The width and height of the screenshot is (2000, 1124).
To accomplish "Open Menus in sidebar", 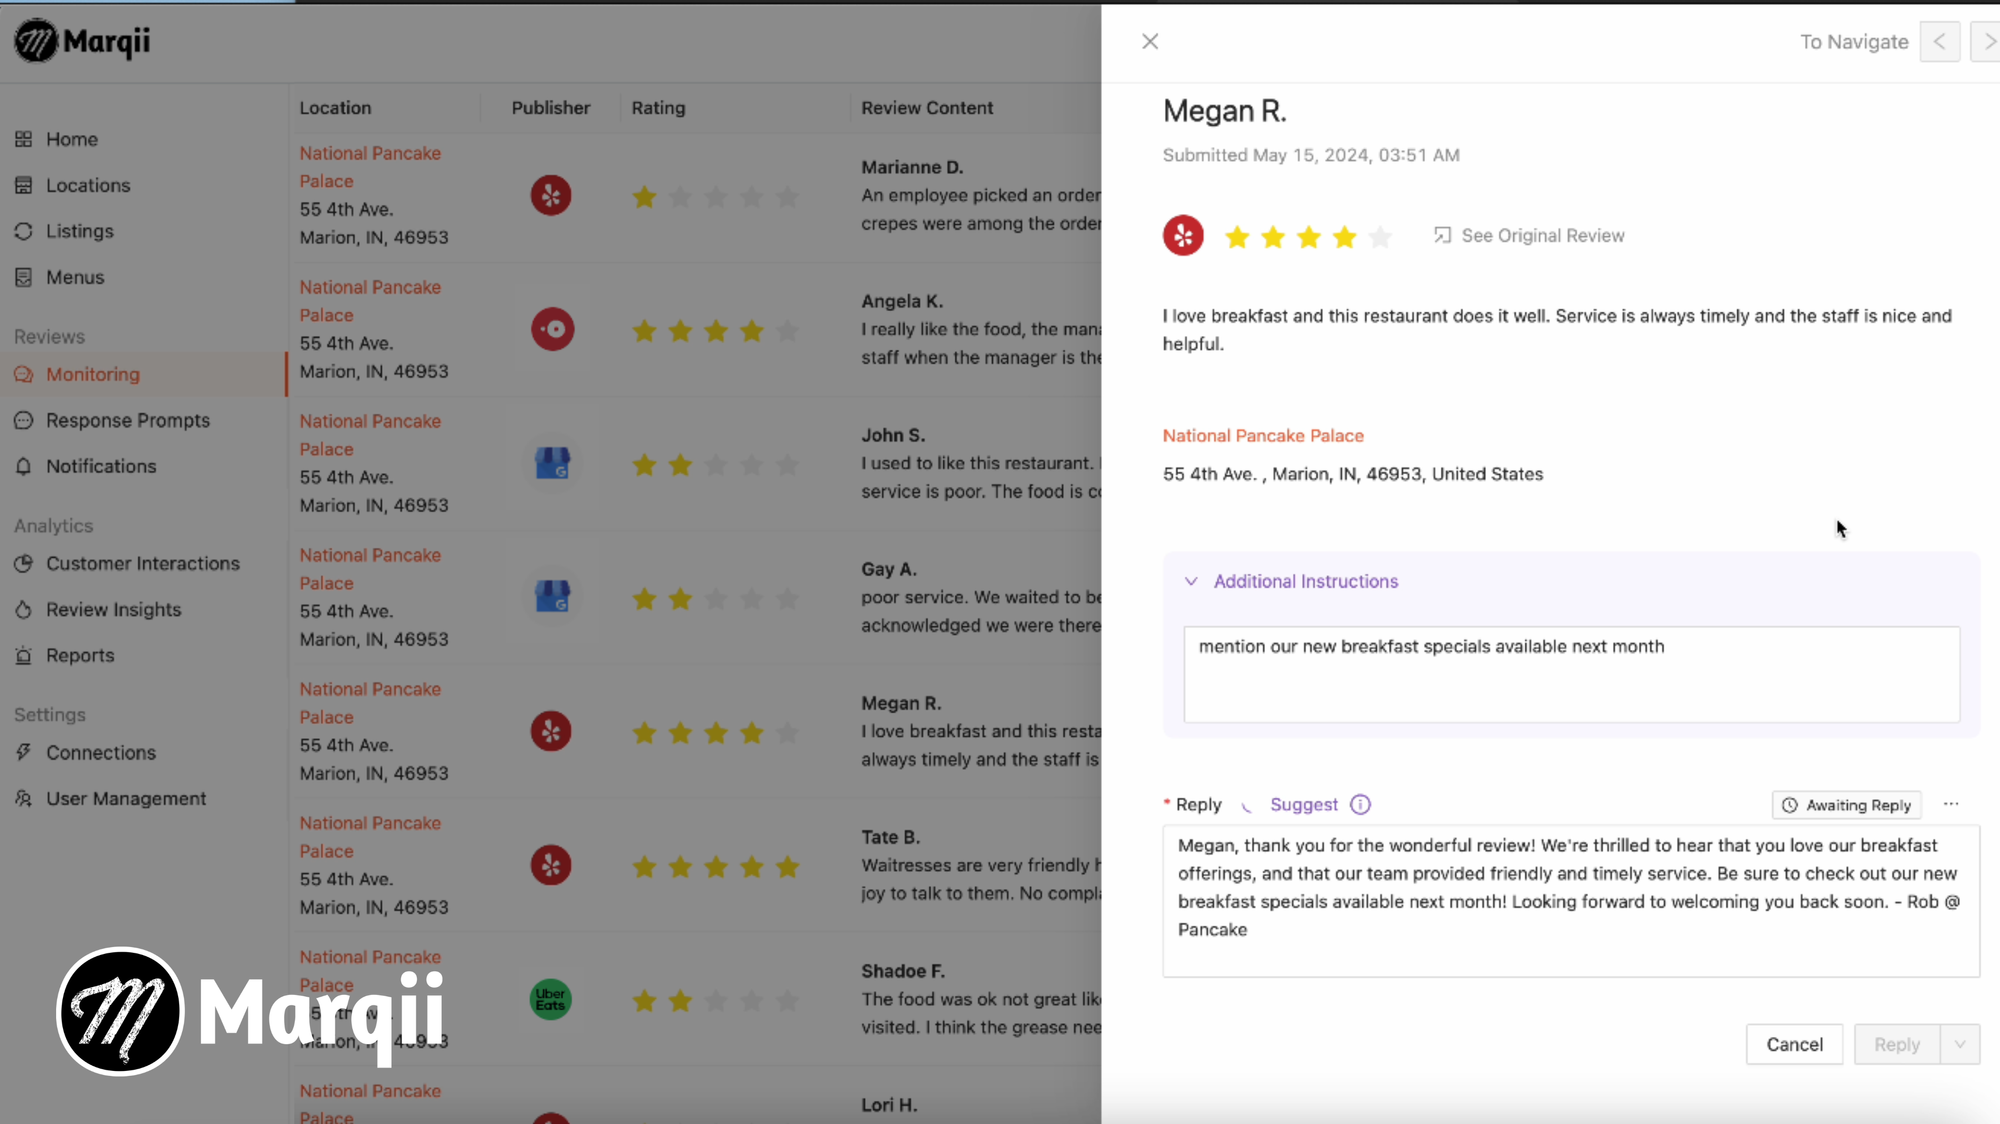I will click(x=75, y=278).
